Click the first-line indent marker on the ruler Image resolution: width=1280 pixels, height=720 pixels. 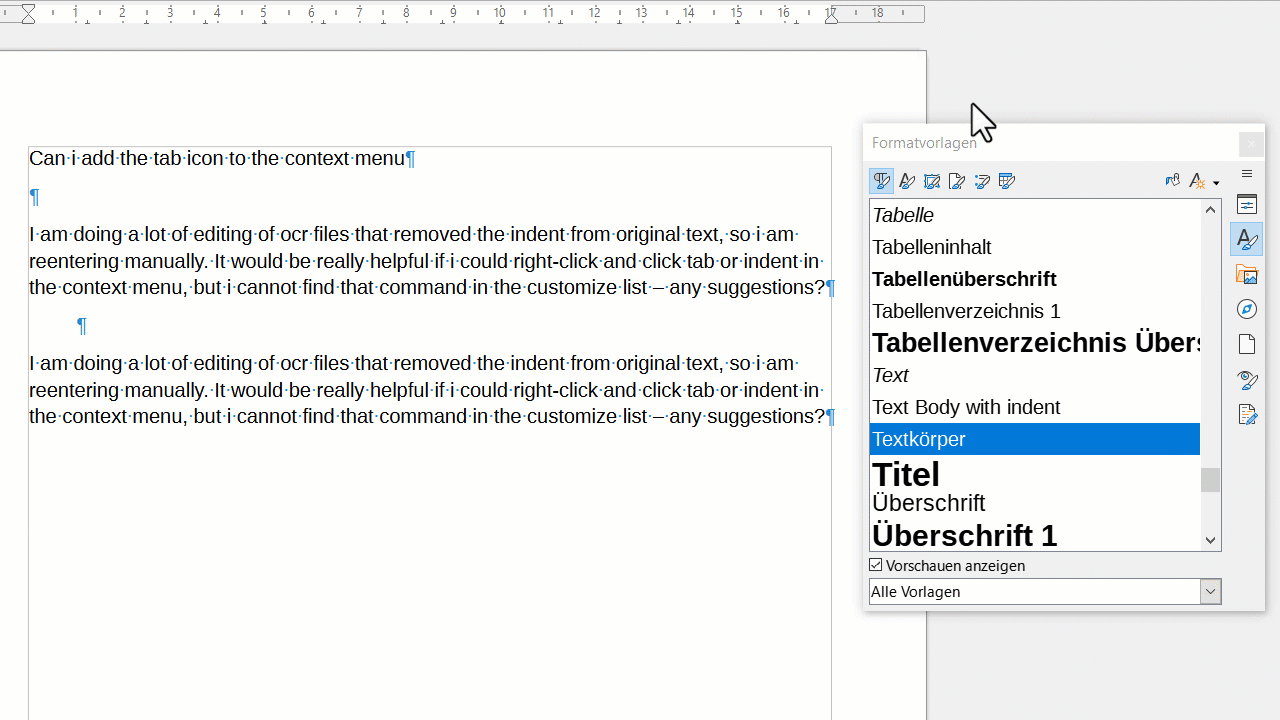pos(28,9)
